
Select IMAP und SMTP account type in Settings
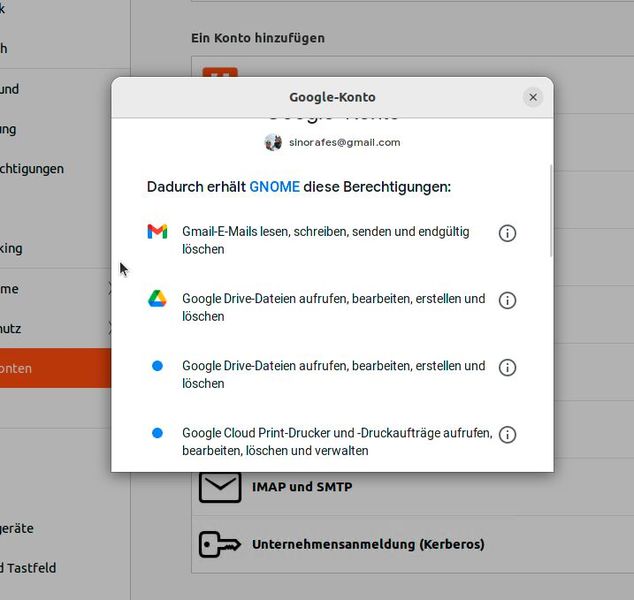coord(412,487)
